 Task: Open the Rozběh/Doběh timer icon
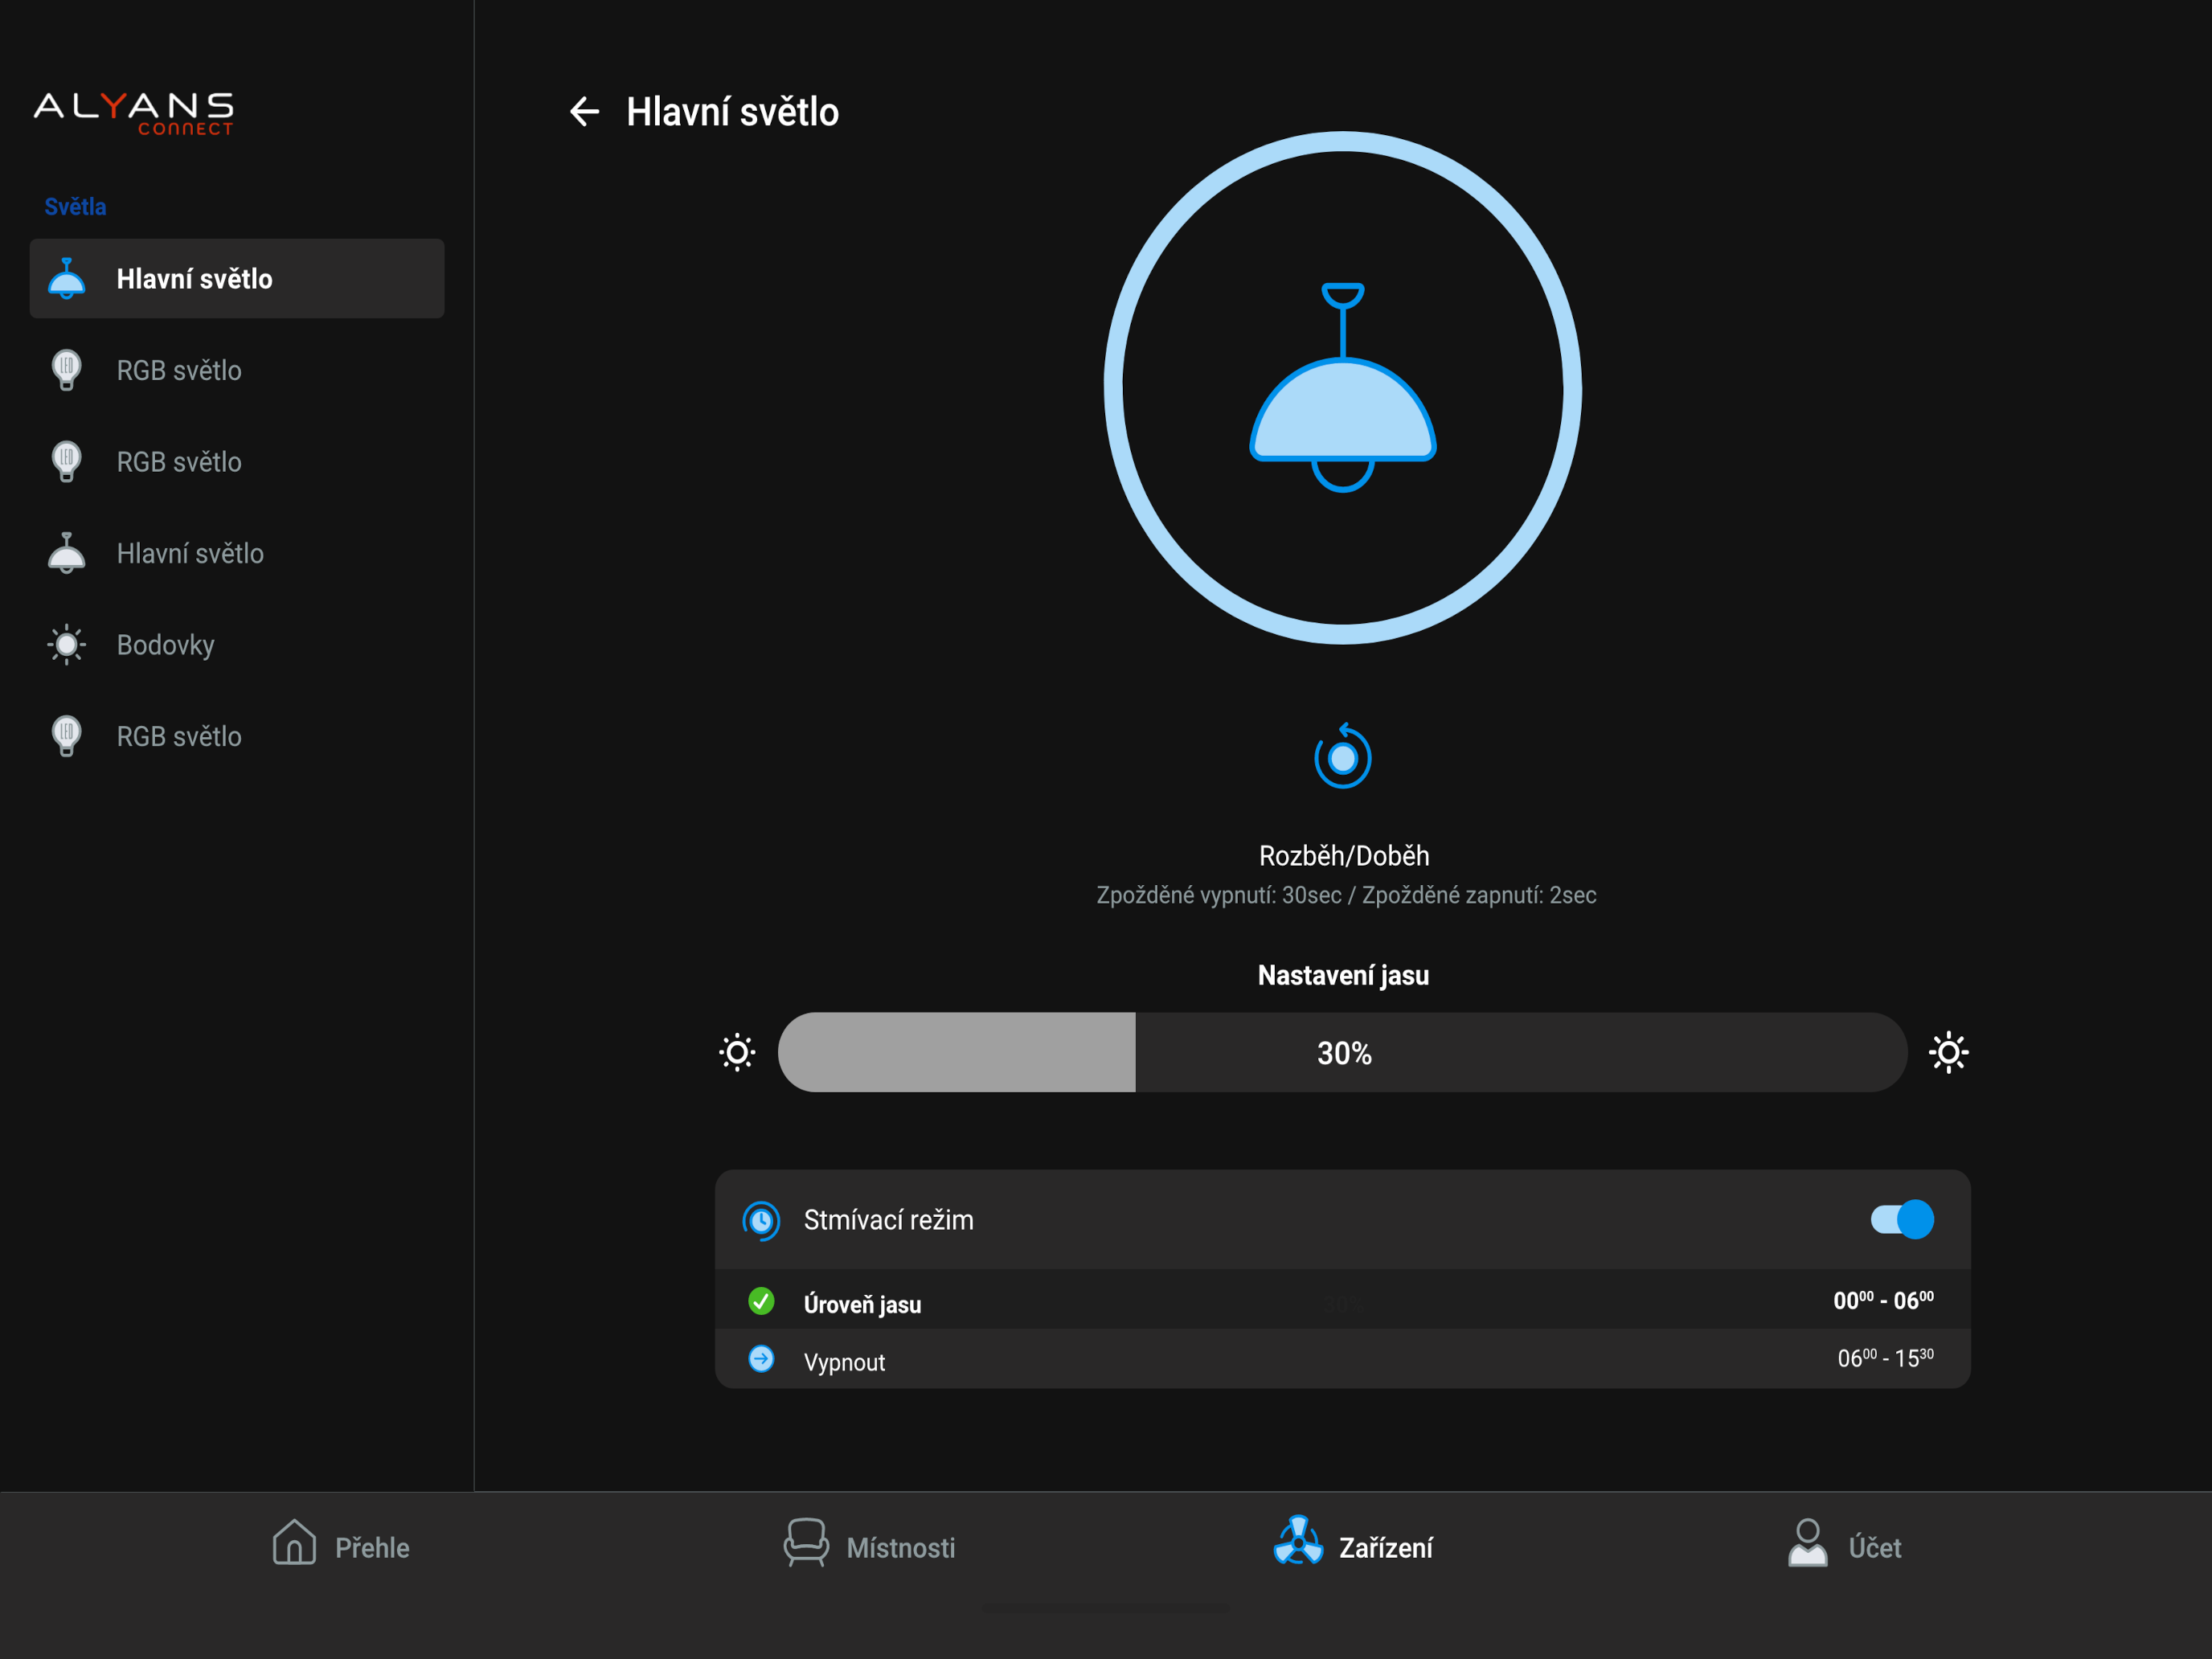1342,756
